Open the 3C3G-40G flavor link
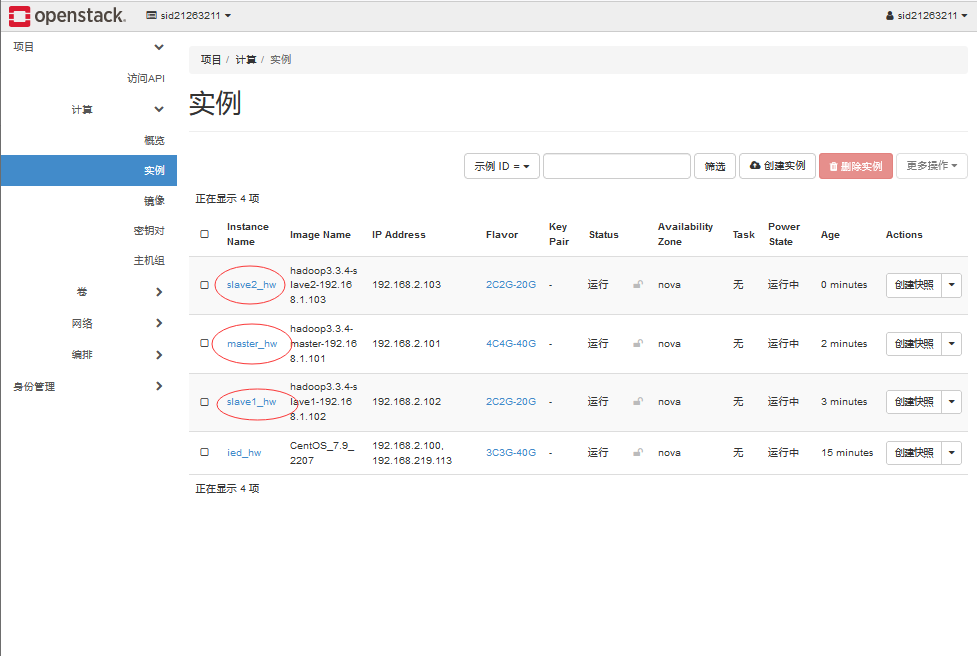 tap(510, 453)
